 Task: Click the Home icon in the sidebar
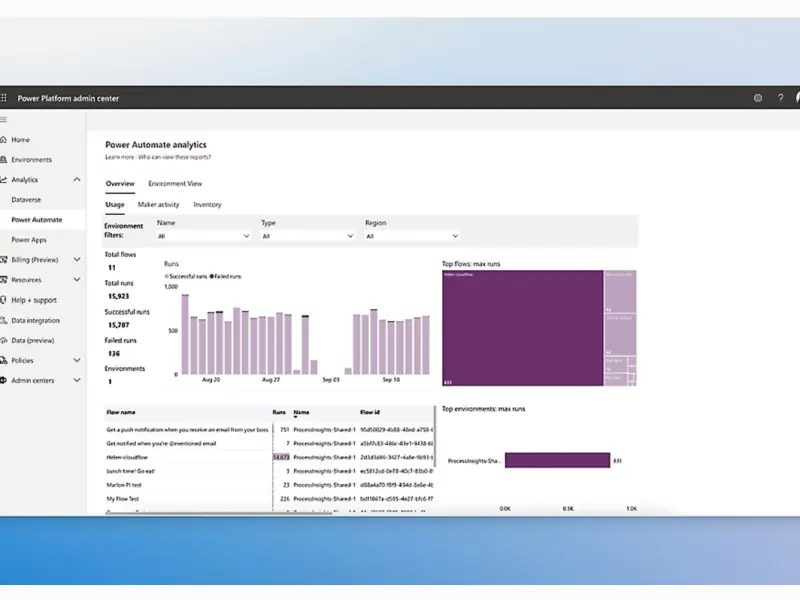(4, 140)
